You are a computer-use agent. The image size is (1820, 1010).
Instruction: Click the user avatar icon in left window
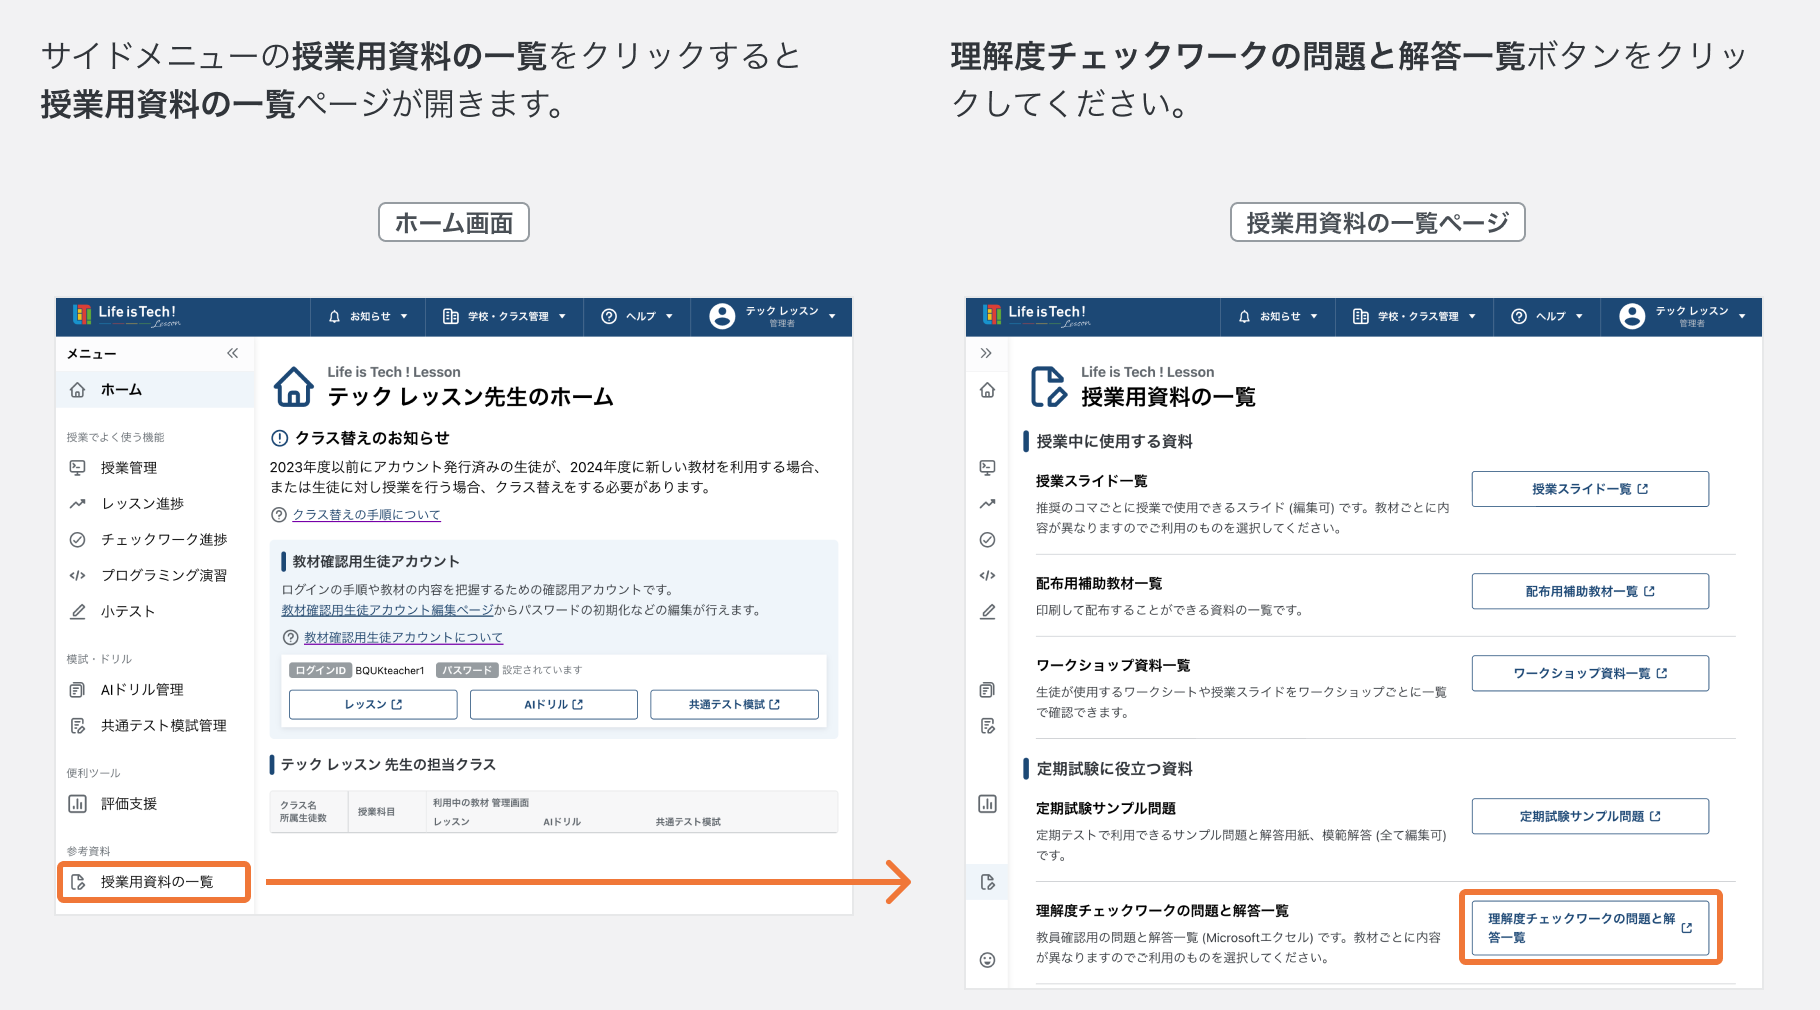pos(722,317)
